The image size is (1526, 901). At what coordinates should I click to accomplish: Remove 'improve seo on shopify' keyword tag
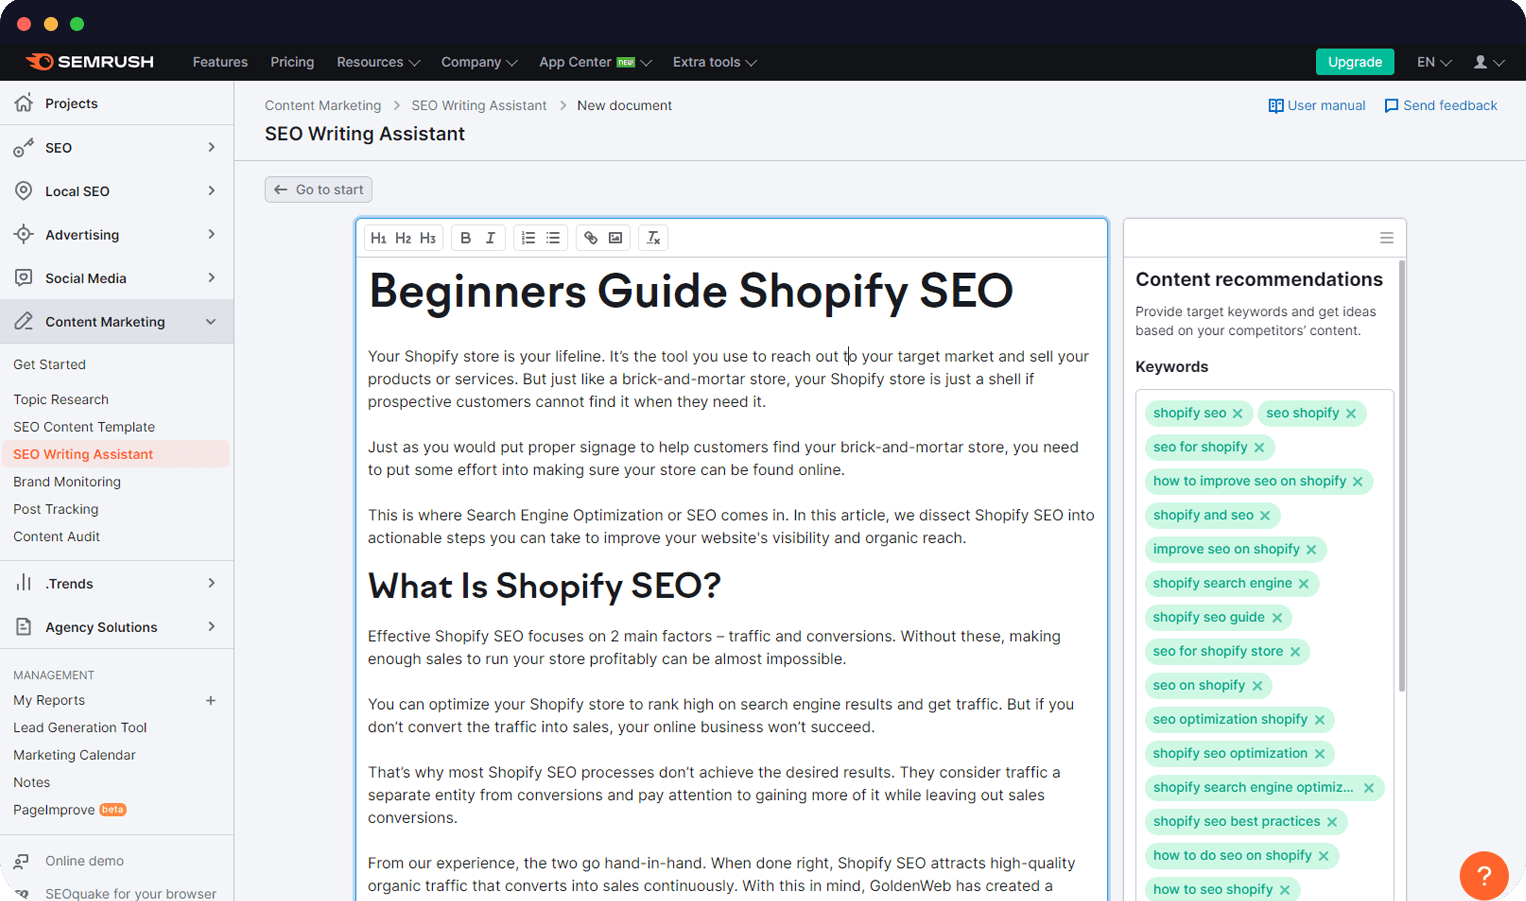[1312, 549]
